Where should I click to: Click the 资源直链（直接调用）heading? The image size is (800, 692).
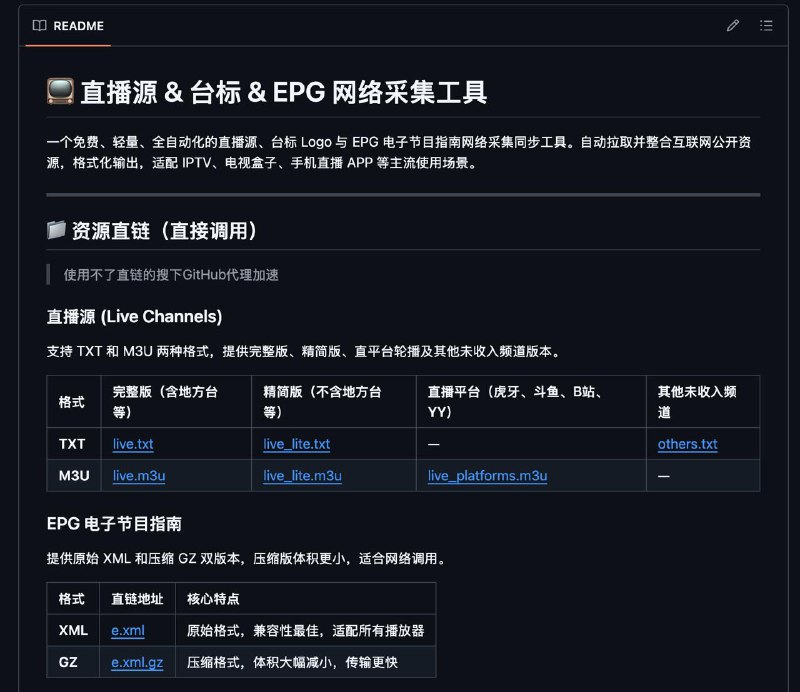pyautogui.click(x=165, y=231)
